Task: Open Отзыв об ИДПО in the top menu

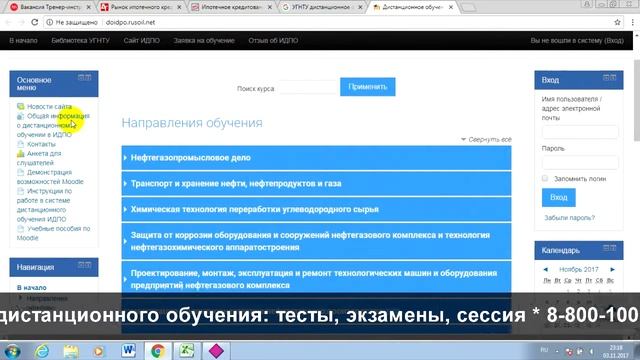Action: click(x=273, y=40)
